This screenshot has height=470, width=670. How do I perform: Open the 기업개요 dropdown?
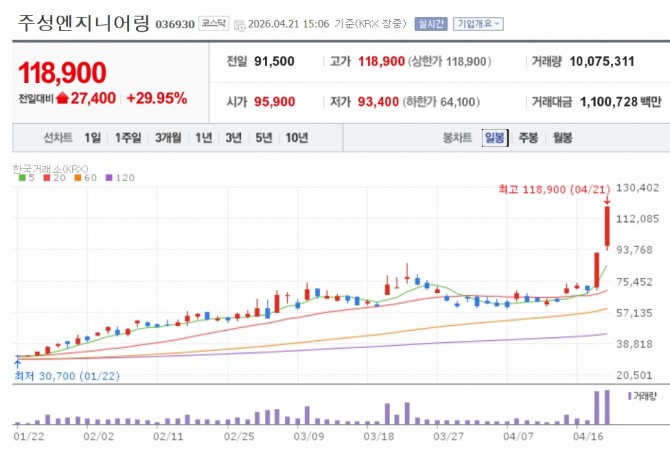(x=478, y=24)
